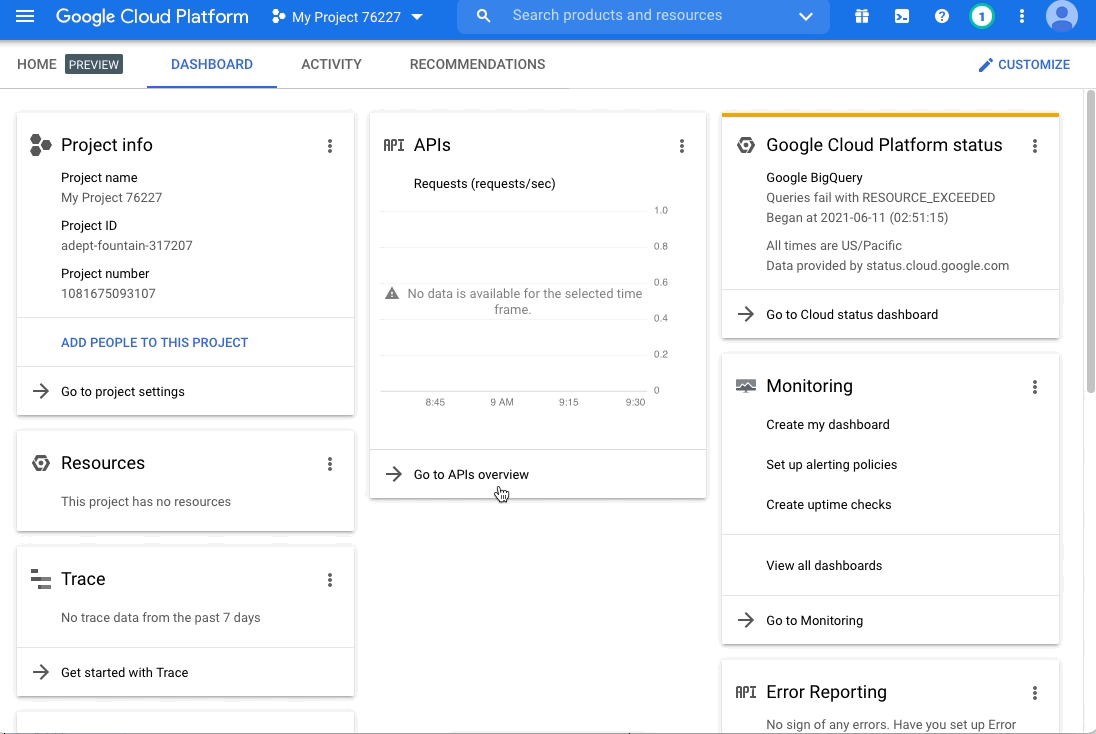
Task: Click project number 1081675093107
Action: coord(108,294)
